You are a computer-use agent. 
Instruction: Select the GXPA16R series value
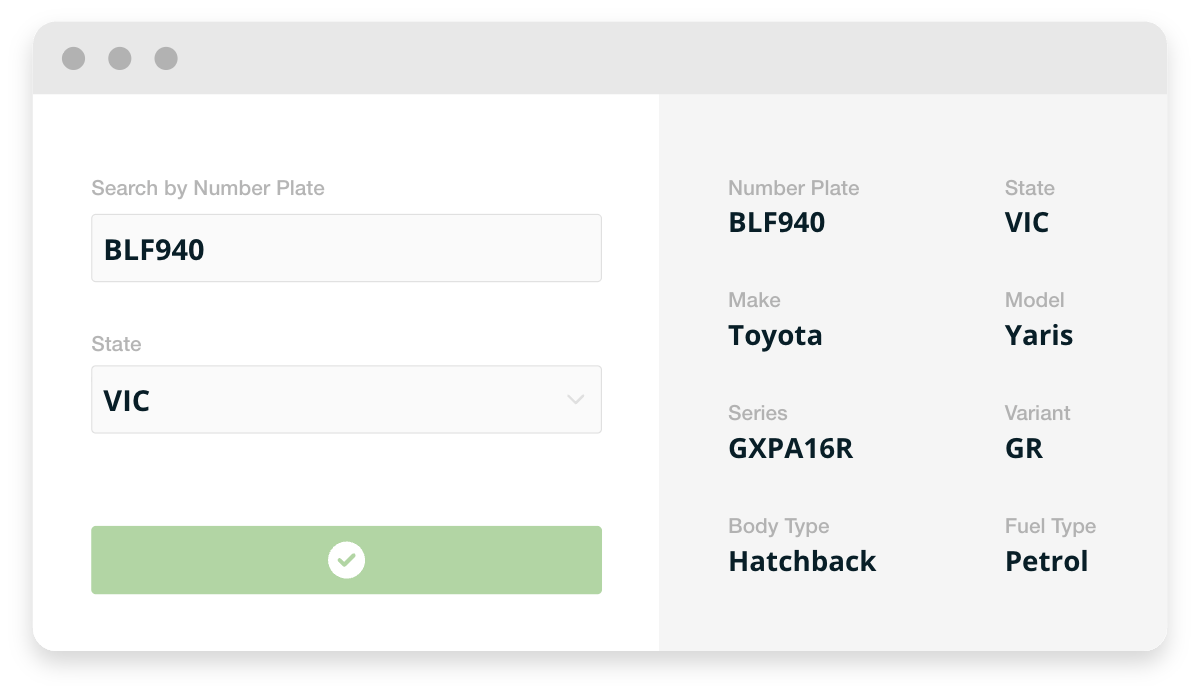tap(790, 448)
